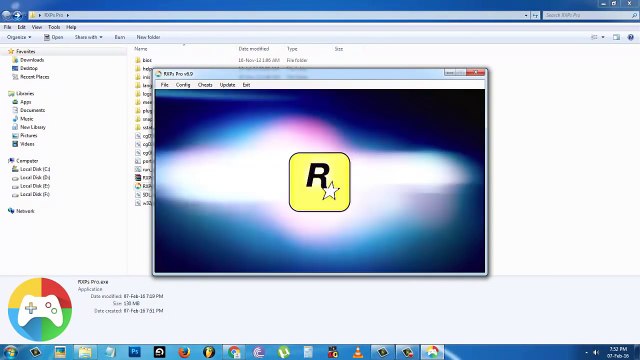Screen dimensions: 640x360
Task: Open the Documents library
Action: point(32,110)
